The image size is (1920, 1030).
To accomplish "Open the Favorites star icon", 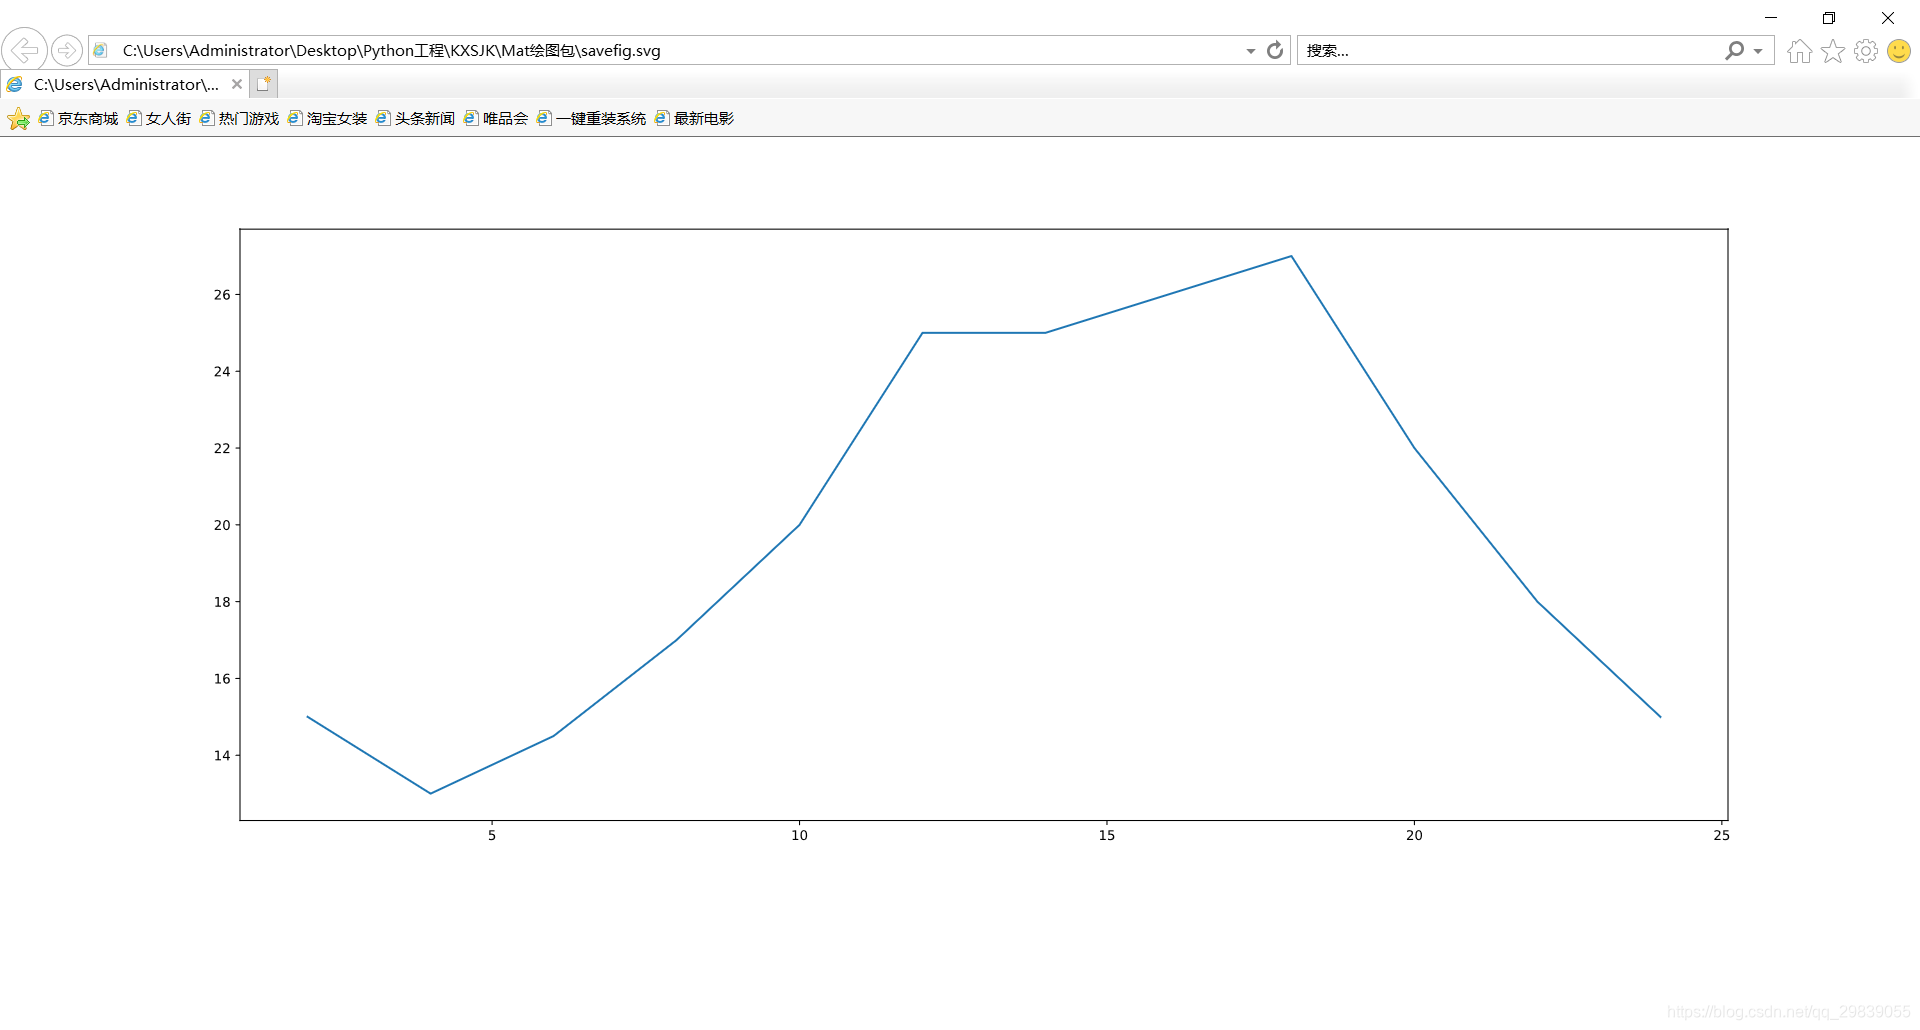I will (x=1833, y=51).
